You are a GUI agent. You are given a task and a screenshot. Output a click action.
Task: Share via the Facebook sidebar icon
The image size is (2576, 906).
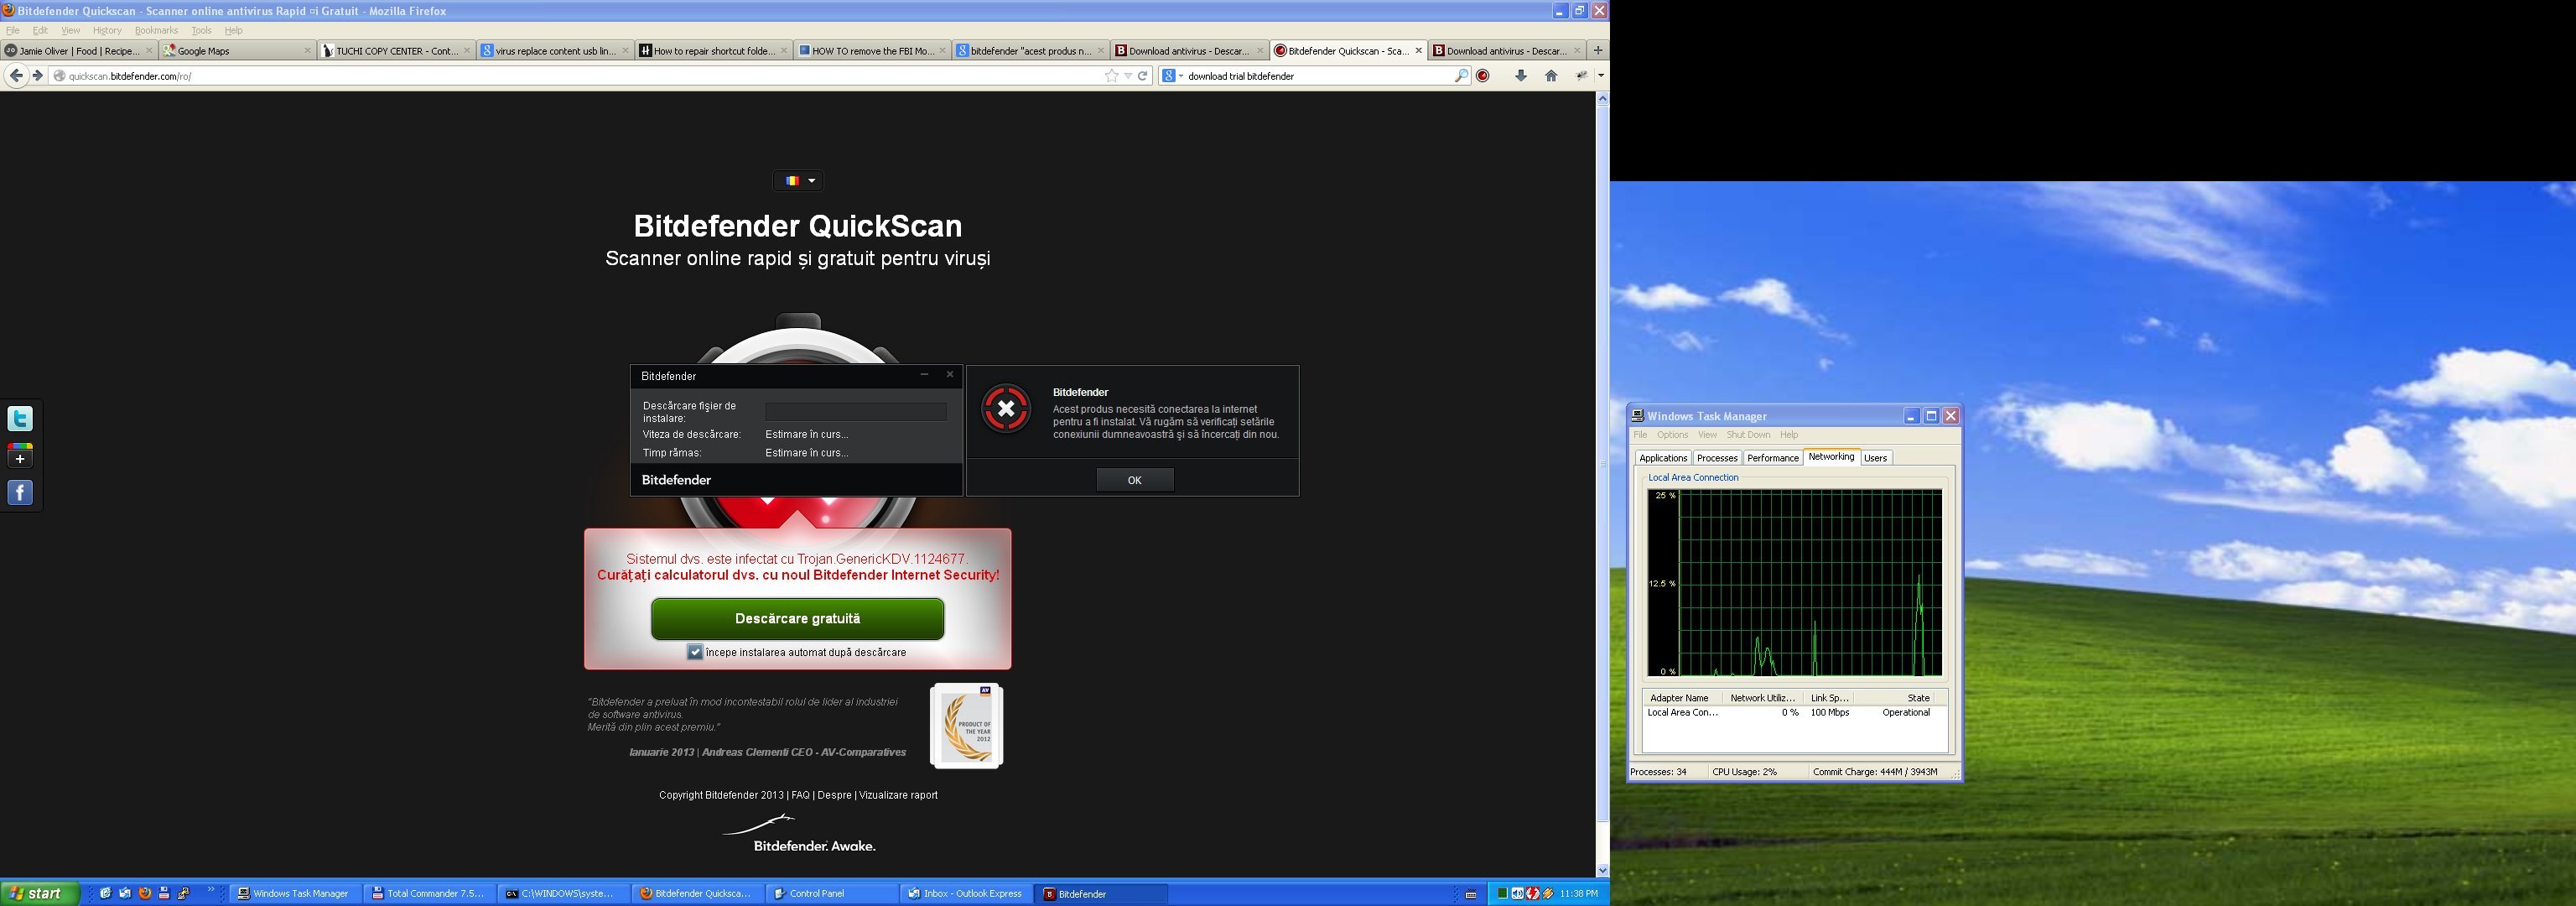click(20, 492)
